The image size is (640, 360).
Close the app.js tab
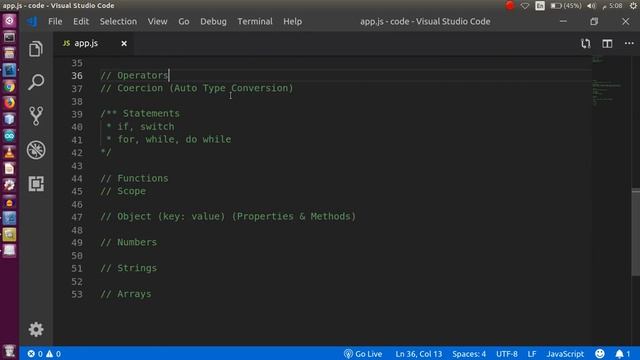click(x=124, y=43)
